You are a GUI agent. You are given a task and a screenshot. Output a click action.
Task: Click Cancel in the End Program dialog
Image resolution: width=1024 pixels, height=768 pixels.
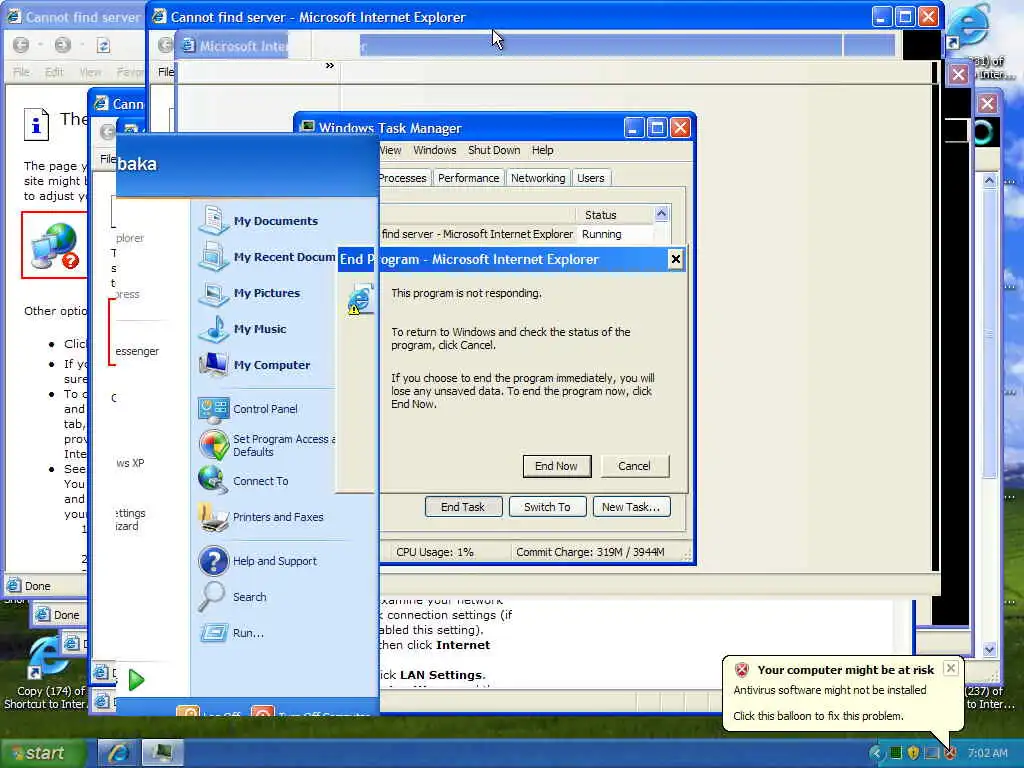pyautogui.click(x=634, y=466)
